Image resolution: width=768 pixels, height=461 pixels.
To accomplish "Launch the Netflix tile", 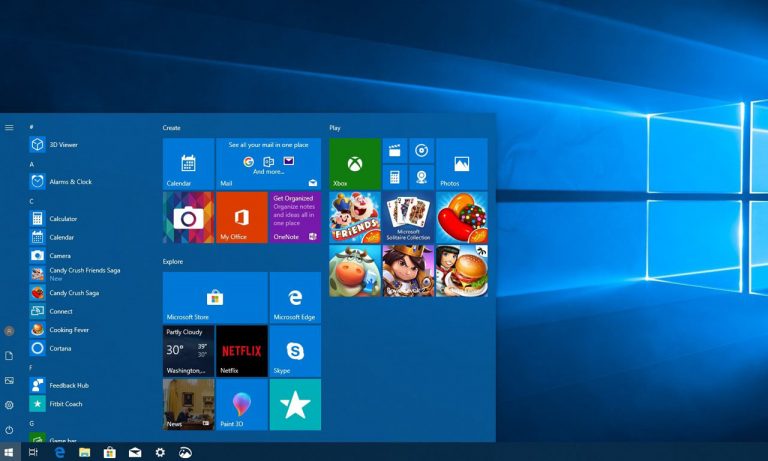I will pyautogui.click(x=242, y=351).
